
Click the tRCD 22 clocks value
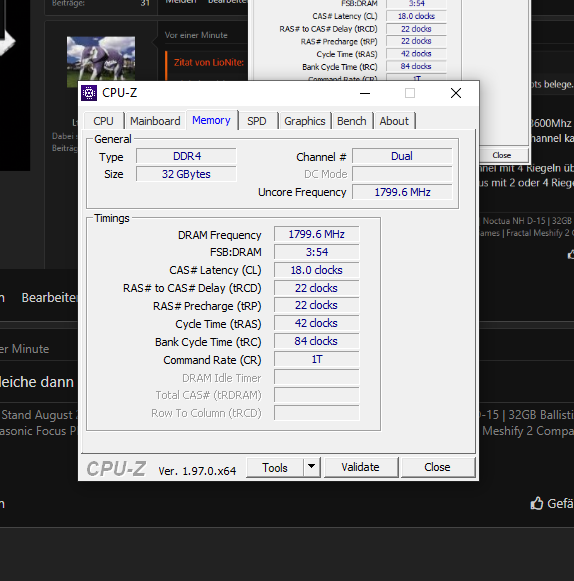pyautogui.click(x=316, y=288)
